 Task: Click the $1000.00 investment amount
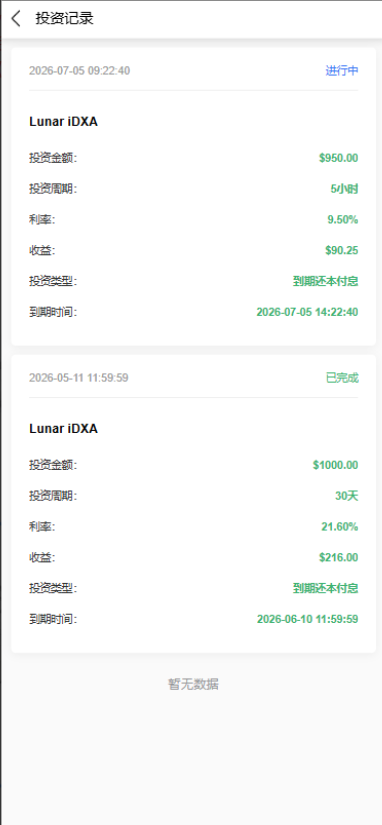click(335, 465)
